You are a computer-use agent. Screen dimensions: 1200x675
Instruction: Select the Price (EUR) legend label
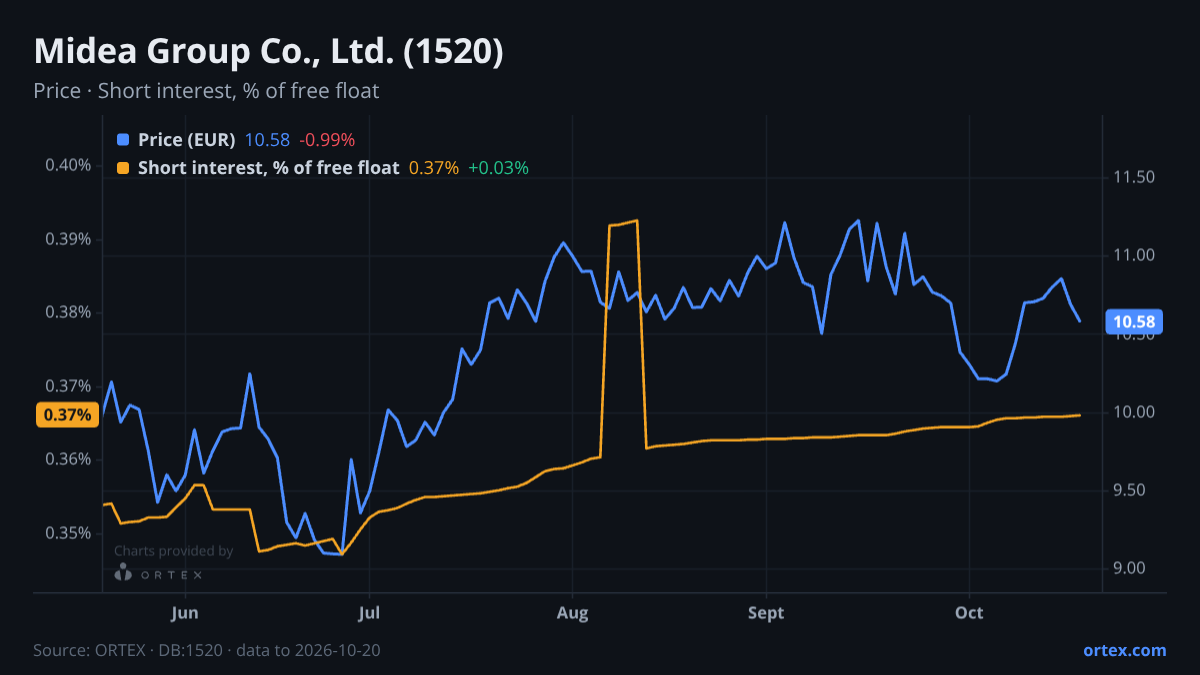tap(187, 140)
